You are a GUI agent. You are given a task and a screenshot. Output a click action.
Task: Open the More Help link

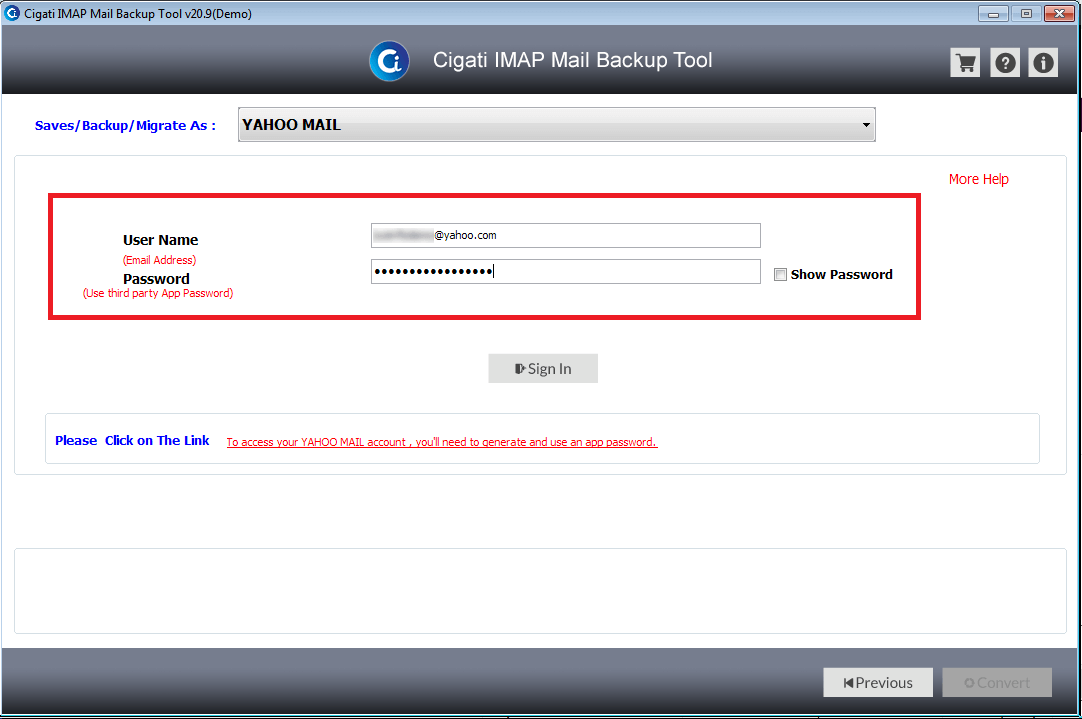coord(978,179)
